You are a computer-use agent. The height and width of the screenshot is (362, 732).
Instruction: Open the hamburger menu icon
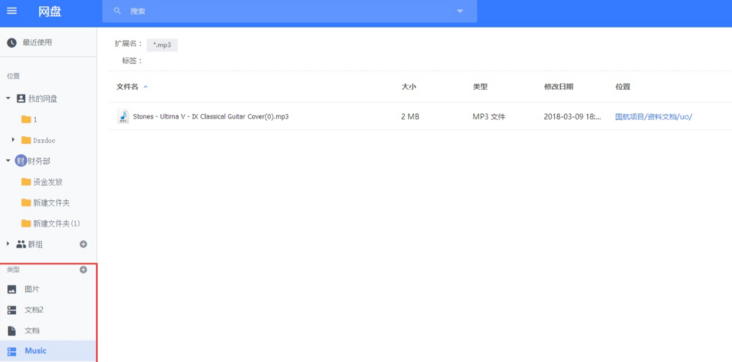point(12,11)
